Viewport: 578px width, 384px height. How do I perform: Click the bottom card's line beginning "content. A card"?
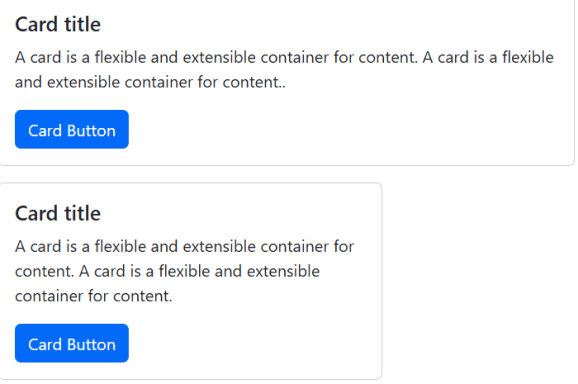pos(167,271)
